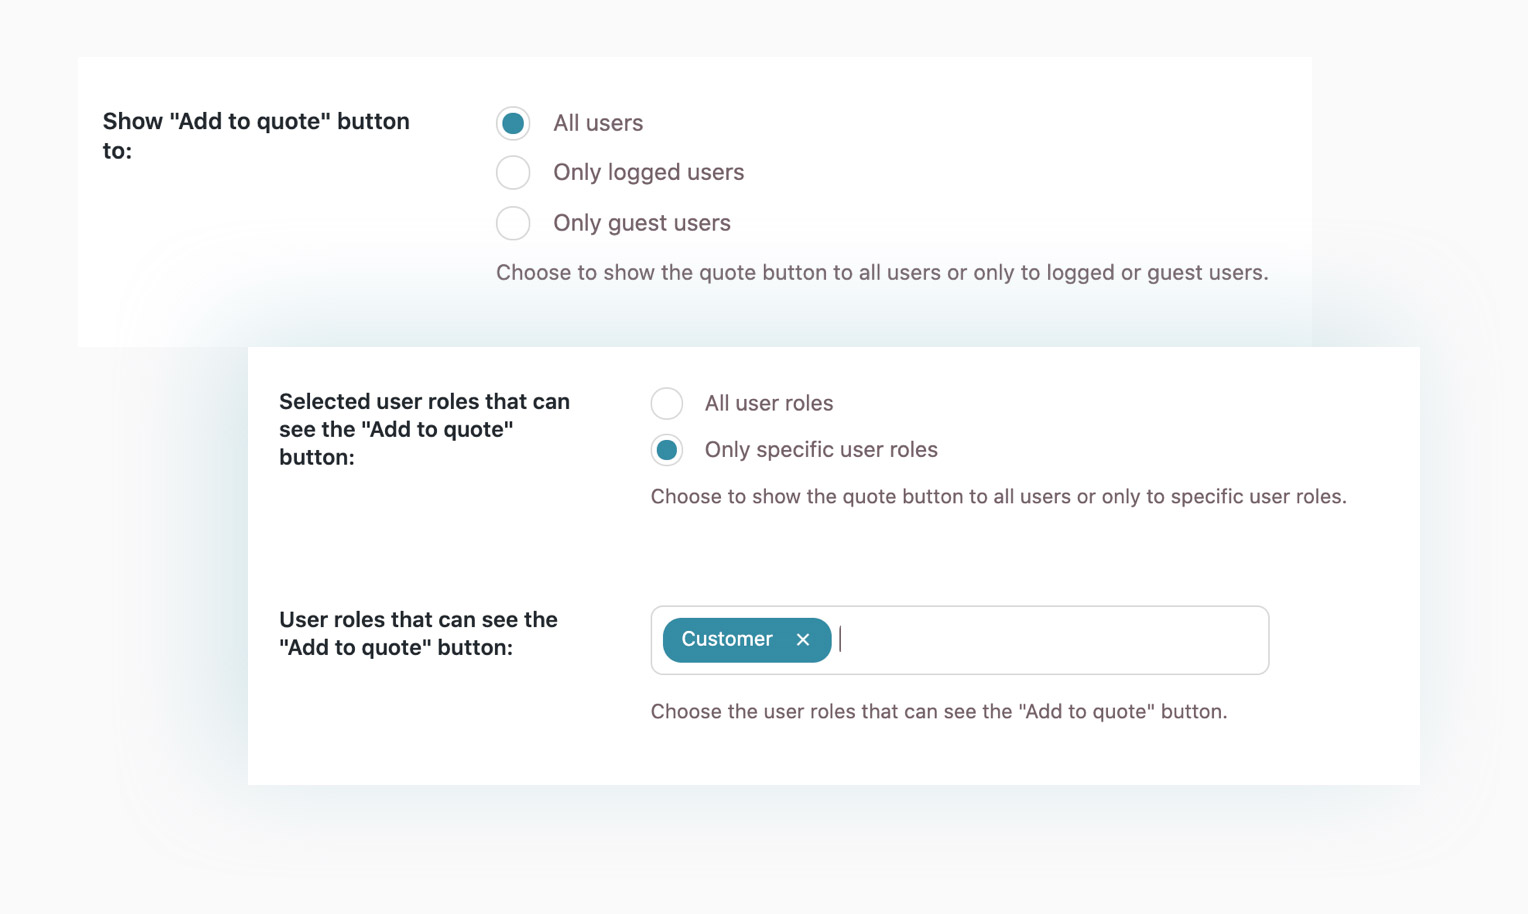
Task: Select the "Only specific user roles" radio button
Action: (x=667, y=450)
